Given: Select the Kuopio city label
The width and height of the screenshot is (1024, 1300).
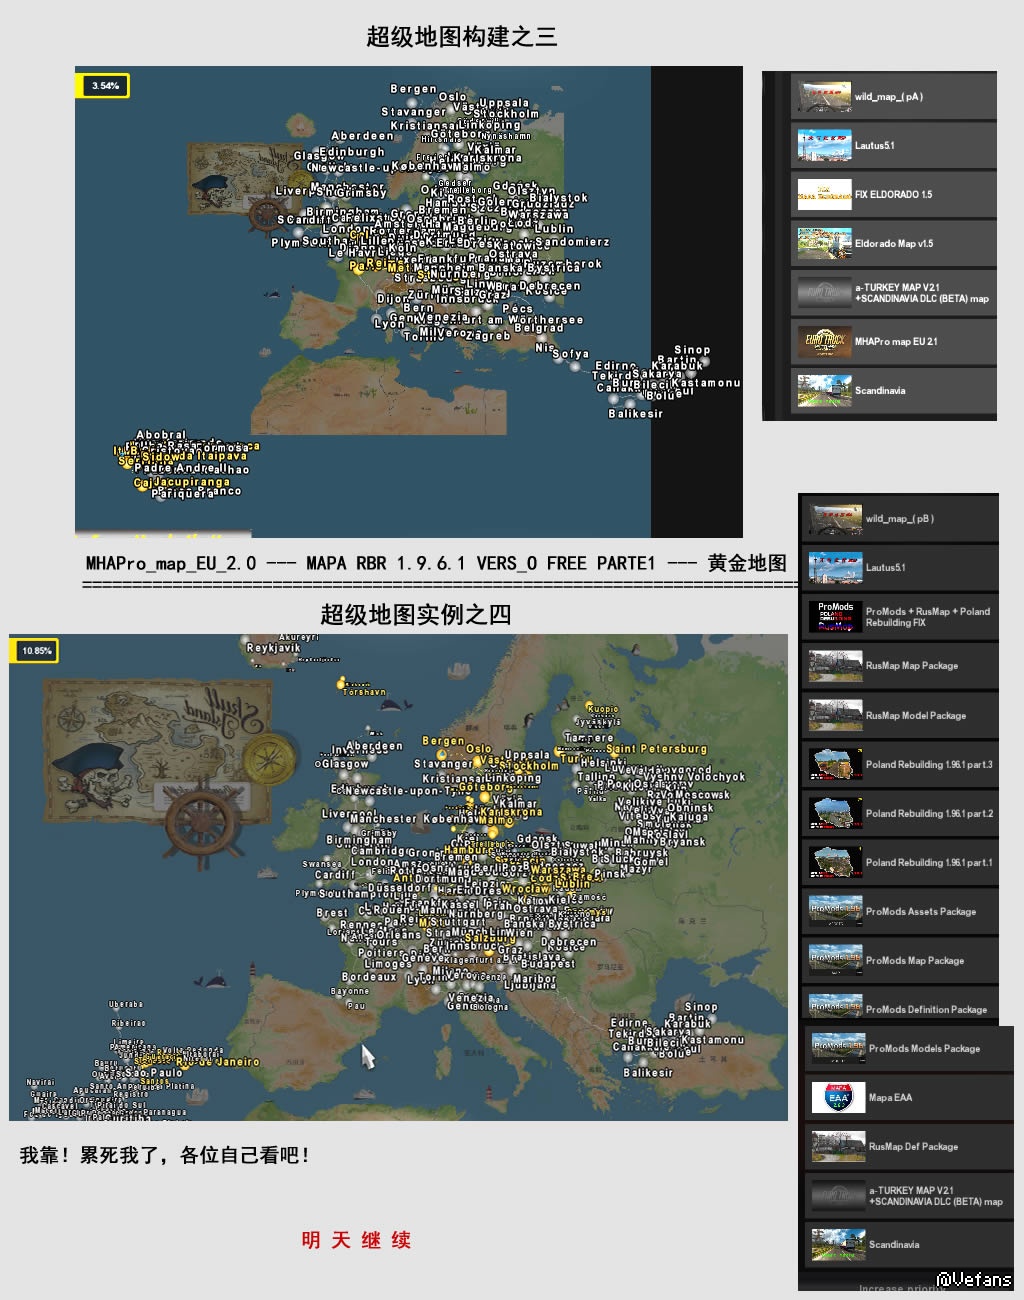Looking at the screenshot, I should [x=602, y=708].
